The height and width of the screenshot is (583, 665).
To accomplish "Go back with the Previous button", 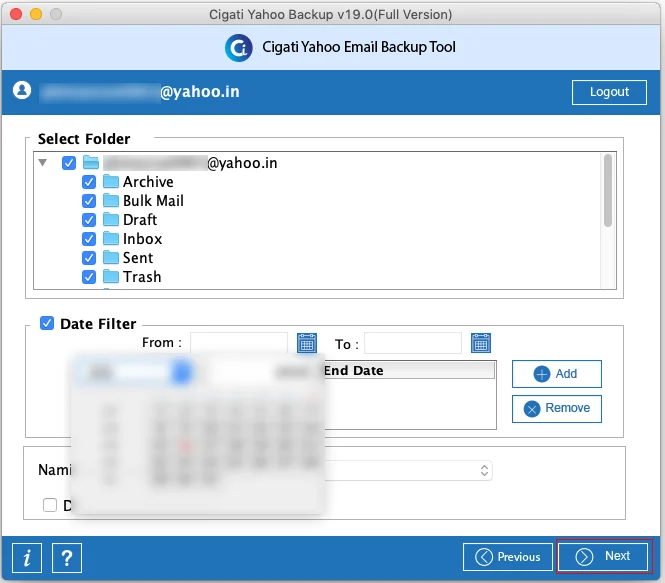I will 508,557.
